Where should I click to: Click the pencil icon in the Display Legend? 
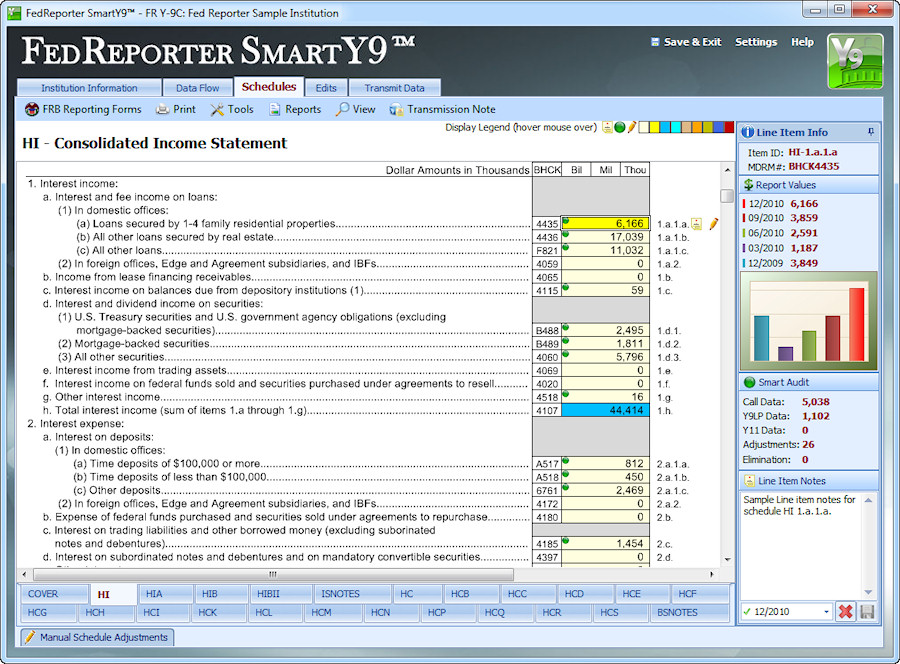(x=631, y=127)
